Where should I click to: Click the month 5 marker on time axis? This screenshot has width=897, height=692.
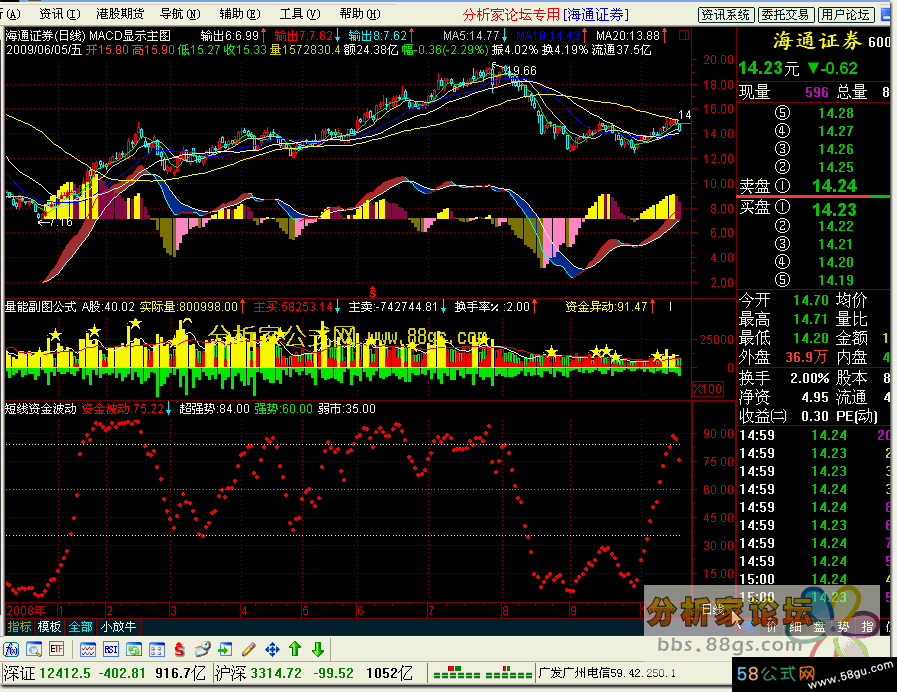tap(305, 610)
